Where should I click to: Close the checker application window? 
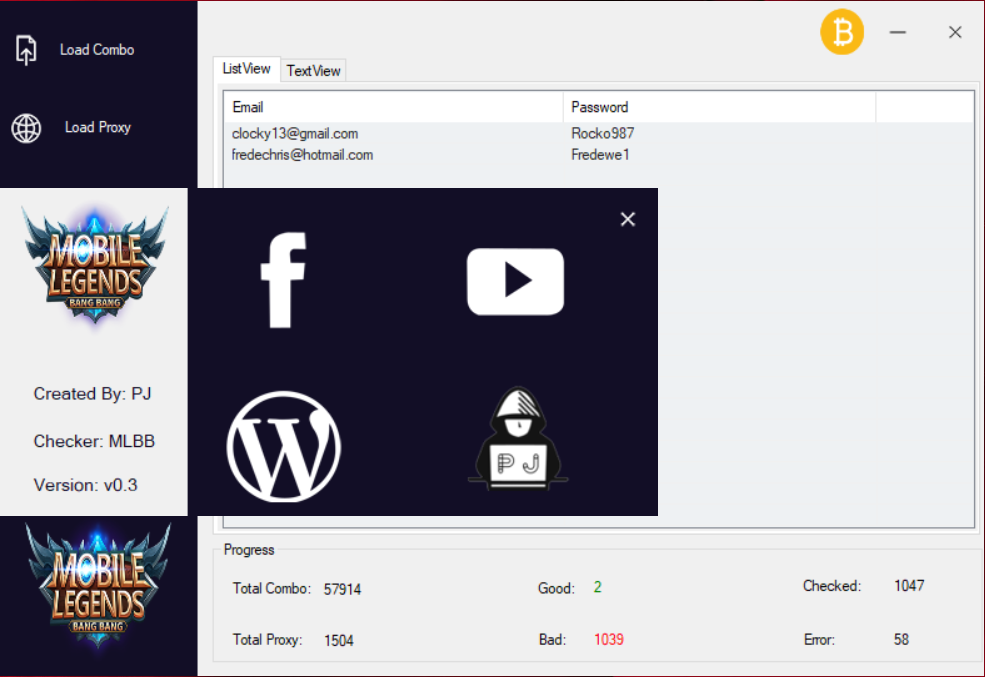[x=955, y=32]
